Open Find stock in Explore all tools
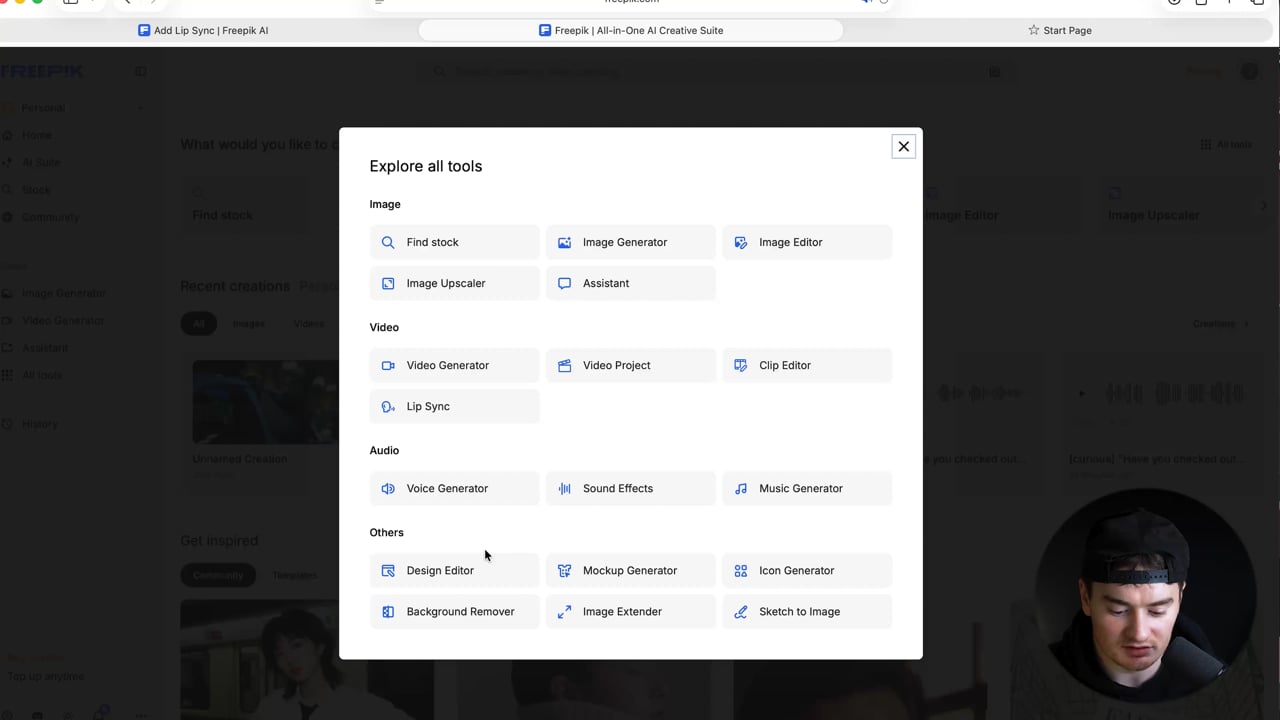The height and width of the screenshot is (720, 1280). click(x=454, y=242)
